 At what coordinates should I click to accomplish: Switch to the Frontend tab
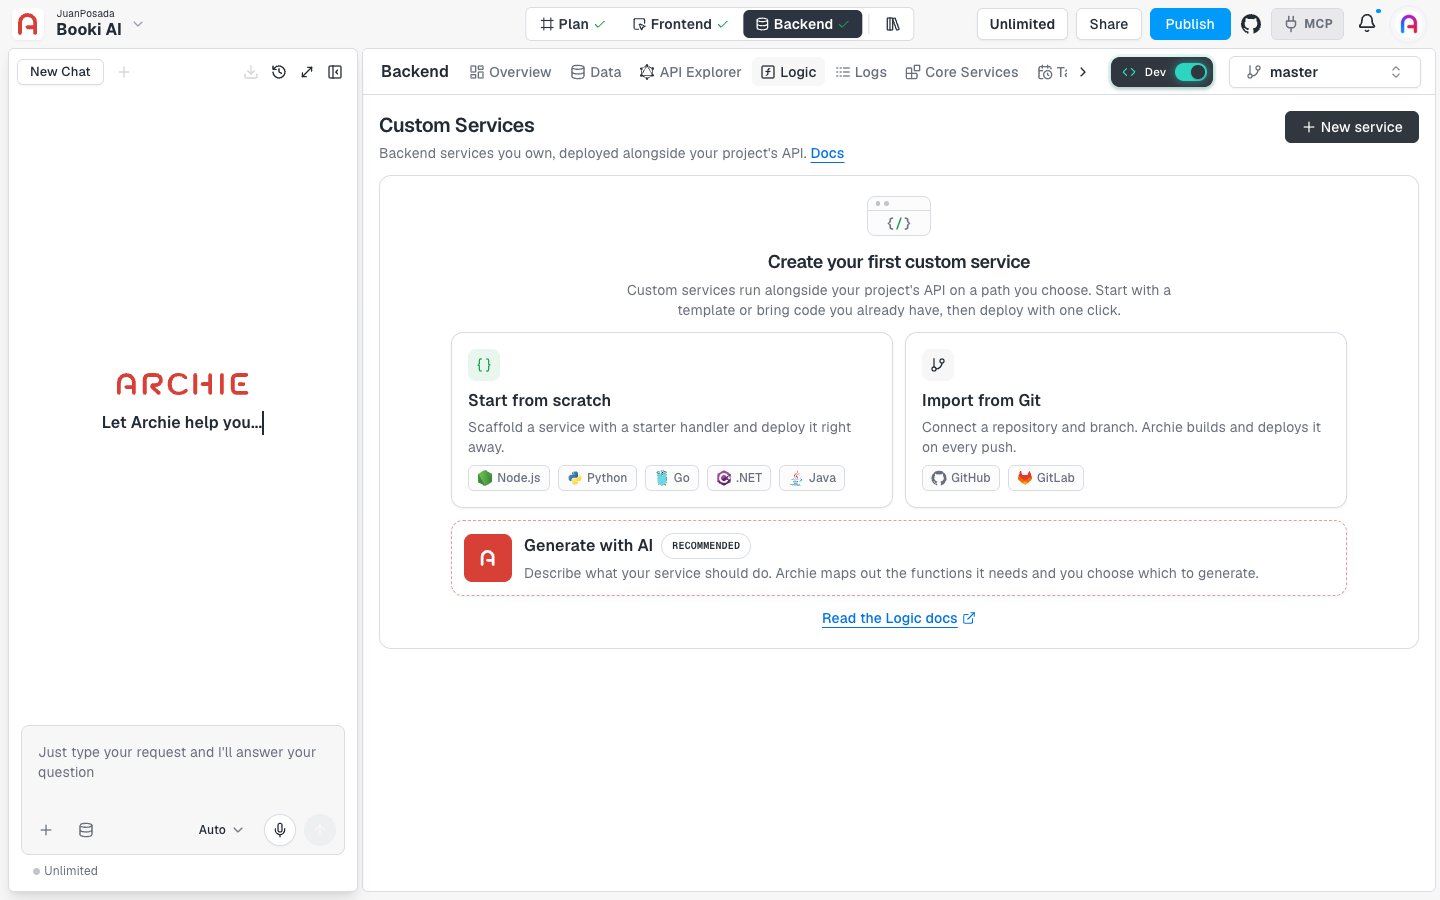[680, 24]
